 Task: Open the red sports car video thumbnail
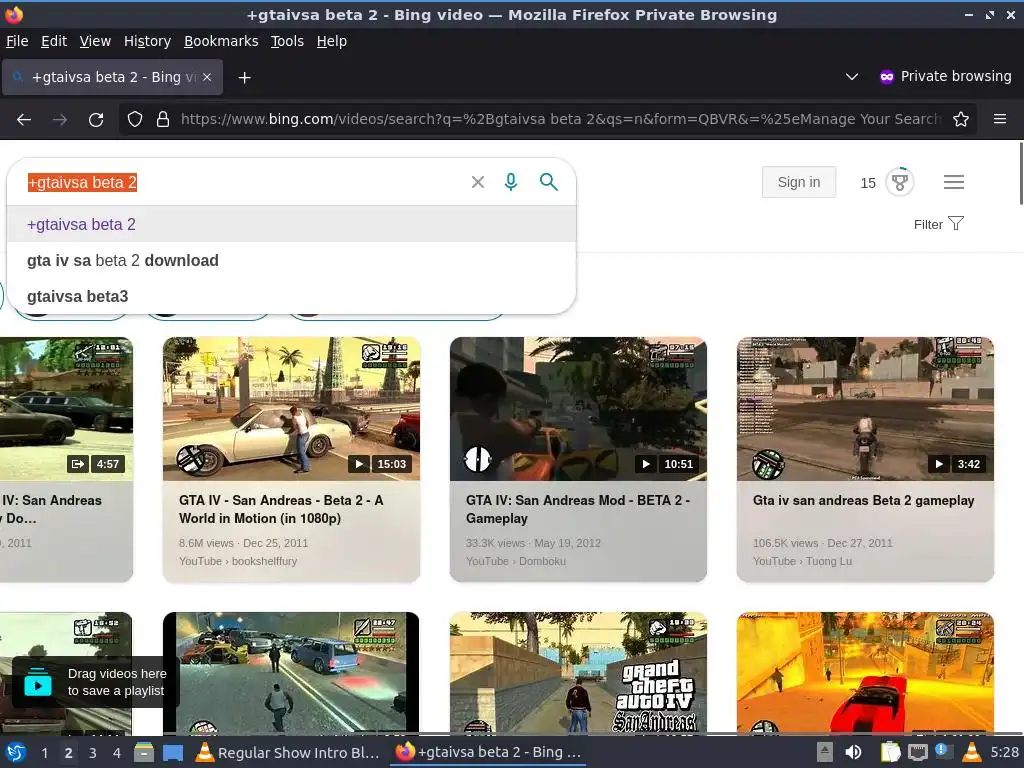pyautogui.click(x=865, y=673)
